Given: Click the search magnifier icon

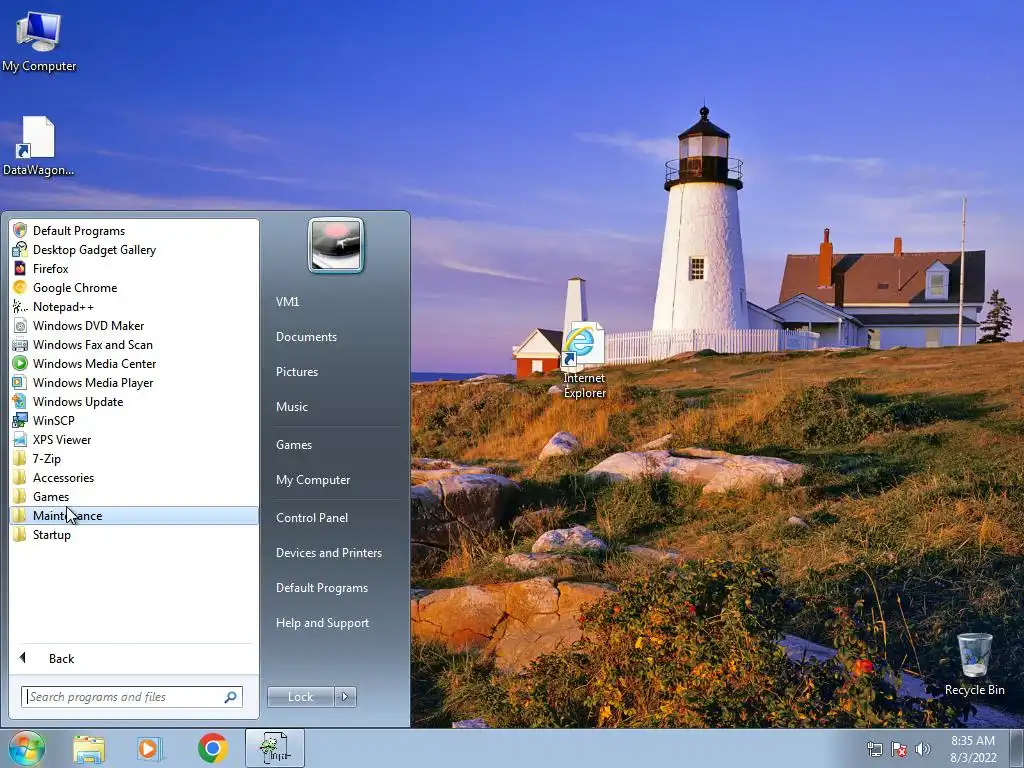Looking at the screenshot, I should pyautogui.click(x=231, y=697).
